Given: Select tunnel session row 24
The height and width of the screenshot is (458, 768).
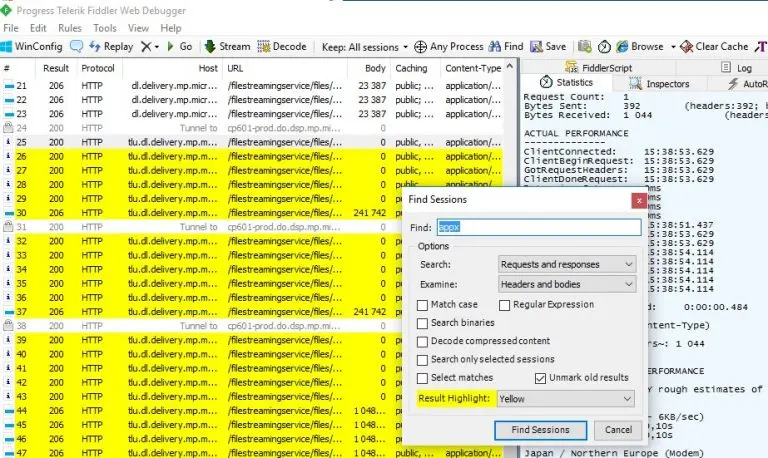Looking at the screenshot, I should point(252,128).
